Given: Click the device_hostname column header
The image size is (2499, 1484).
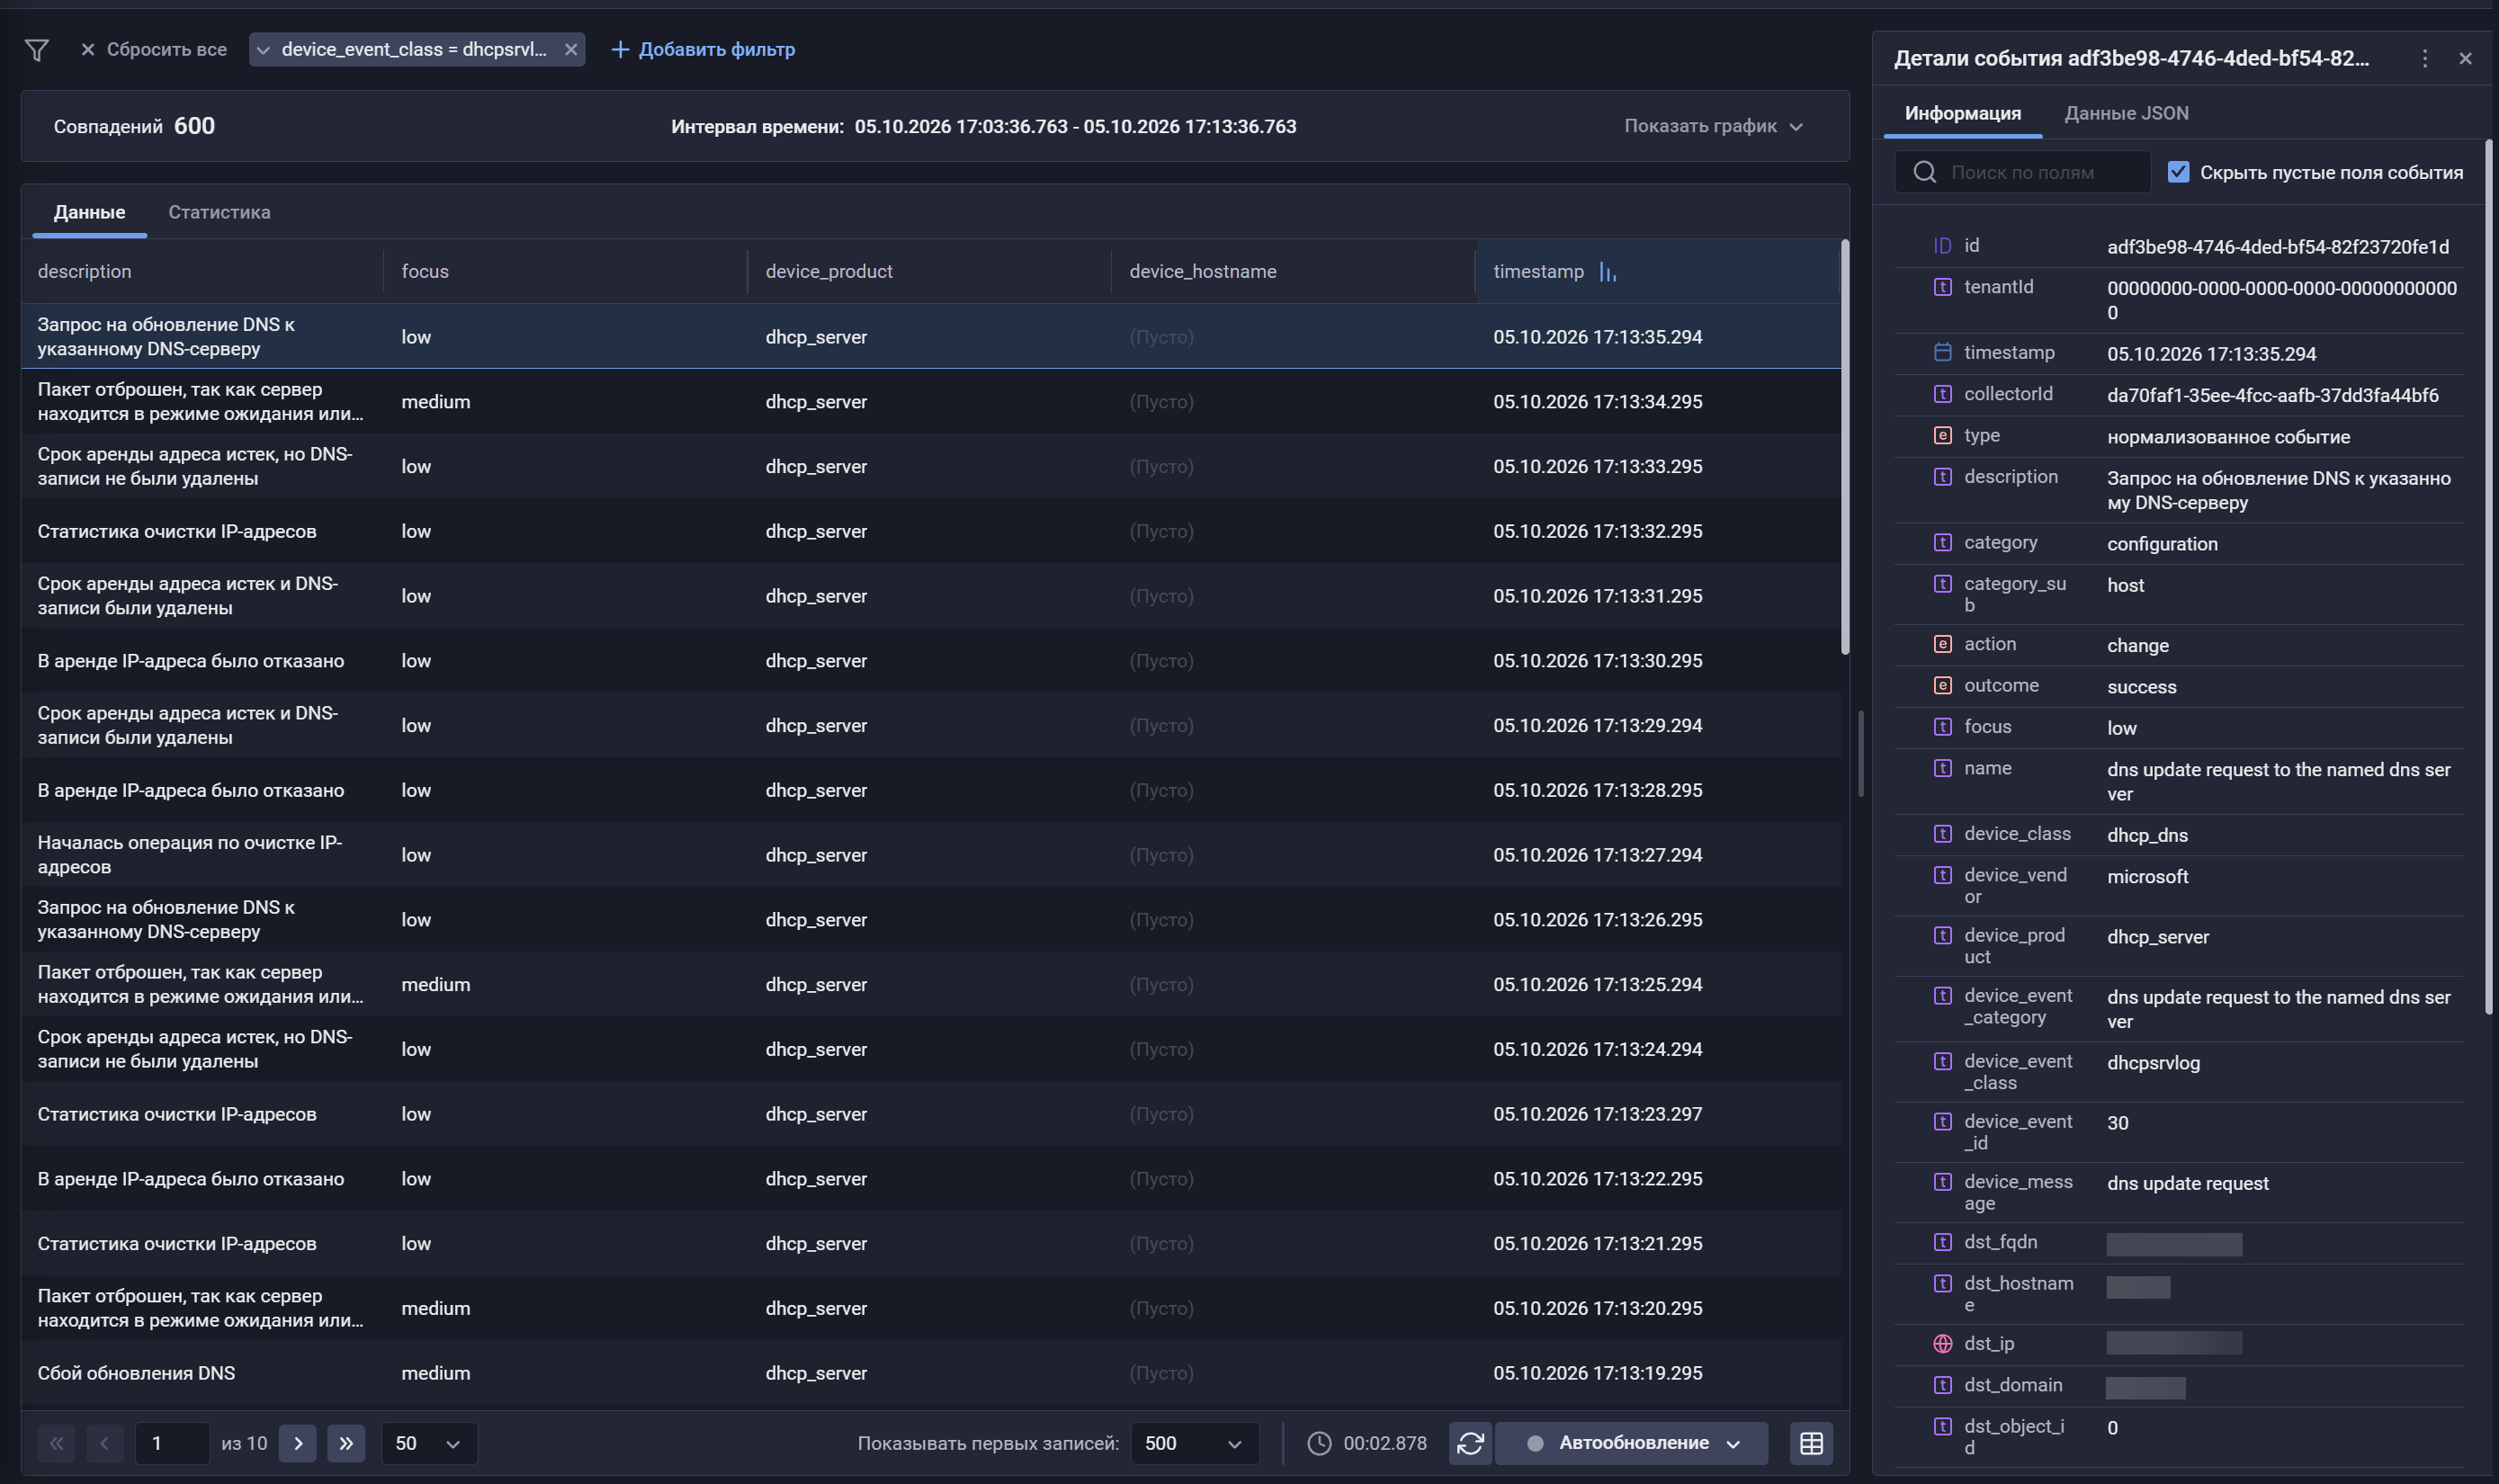Looking at the screenshot, I should click(x=1202, y=272).
